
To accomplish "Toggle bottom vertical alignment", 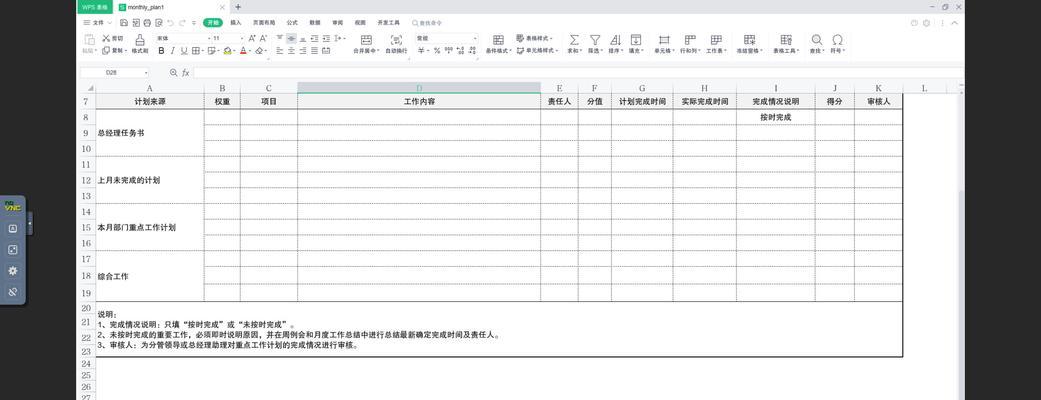I will pyautogui.click(x=303, y=39).
